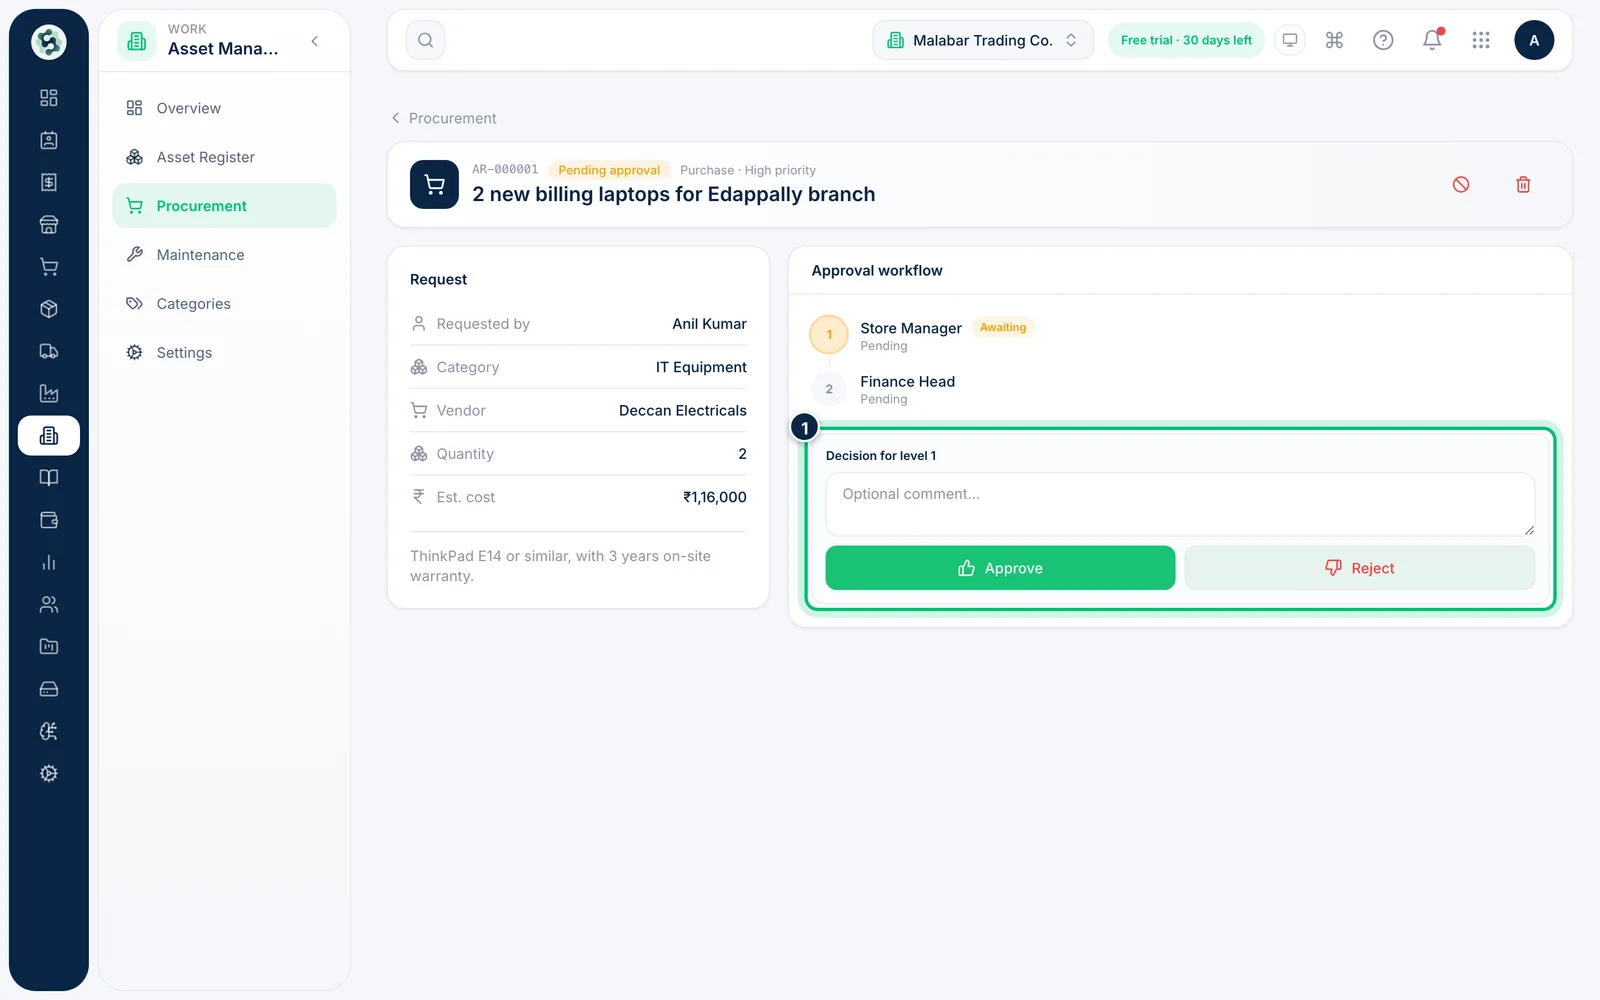The height and width of the screenshot is (1000, 1600).
Task: Collapse the Asset Management sidebar chevron
Action: 315,41
